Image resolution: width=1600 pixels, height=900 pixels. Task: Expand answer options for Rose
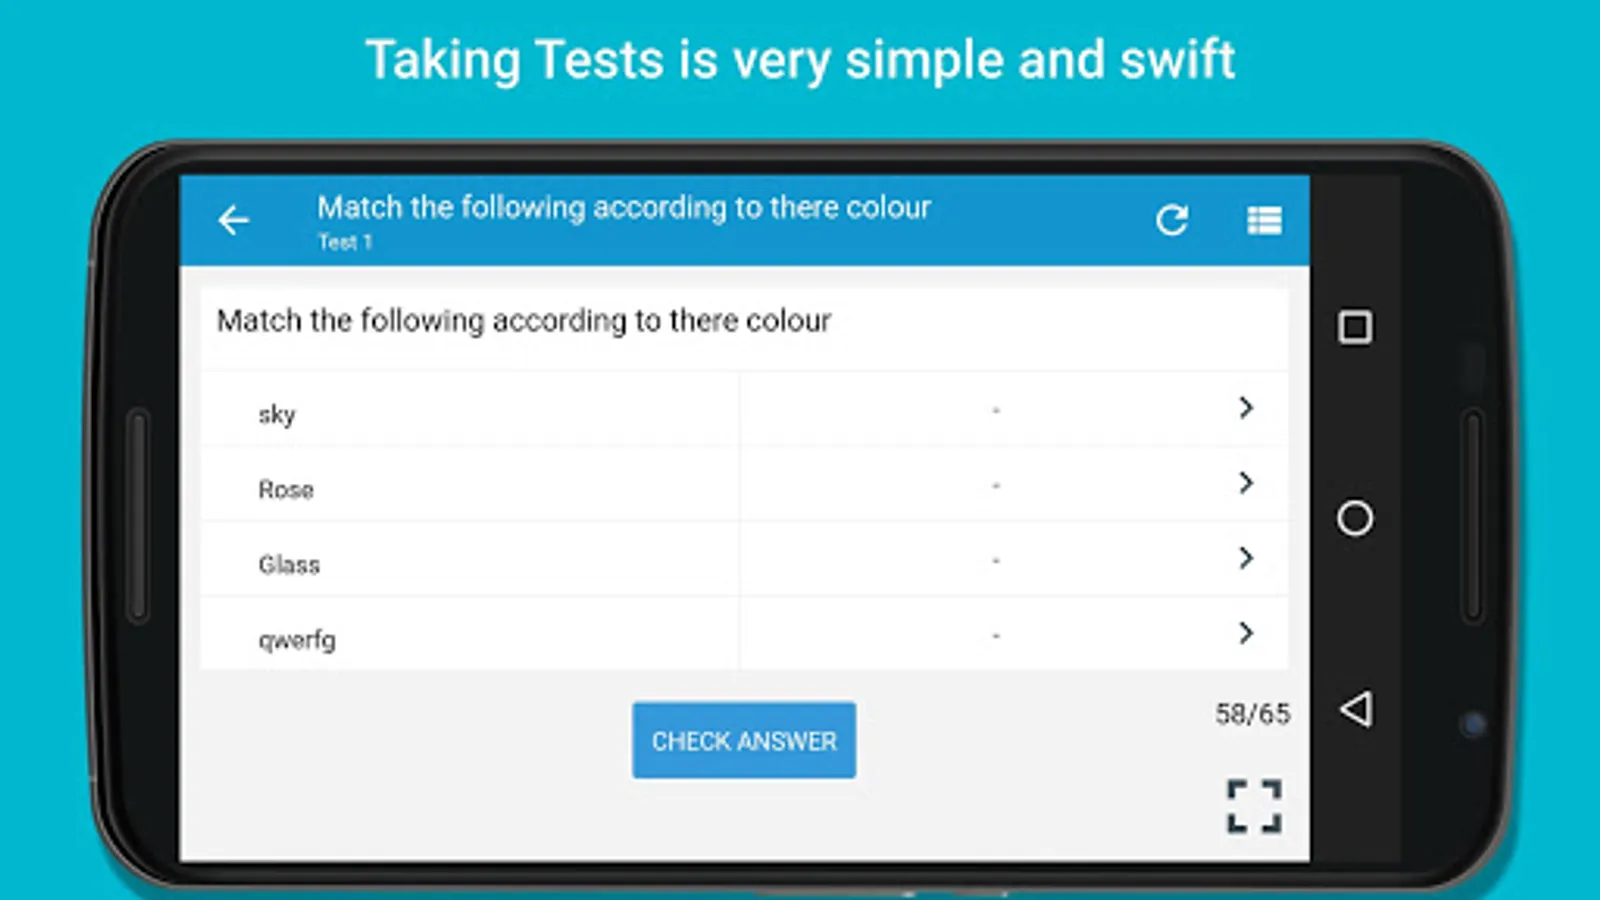1245,483
